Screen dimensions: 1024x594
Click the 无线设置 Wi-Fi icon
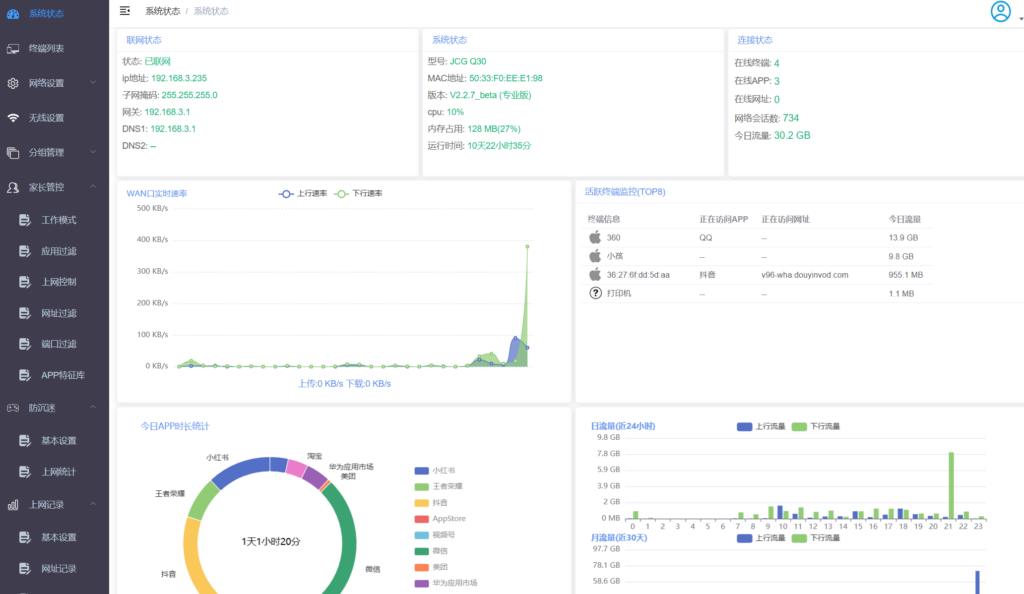point(13,118)
